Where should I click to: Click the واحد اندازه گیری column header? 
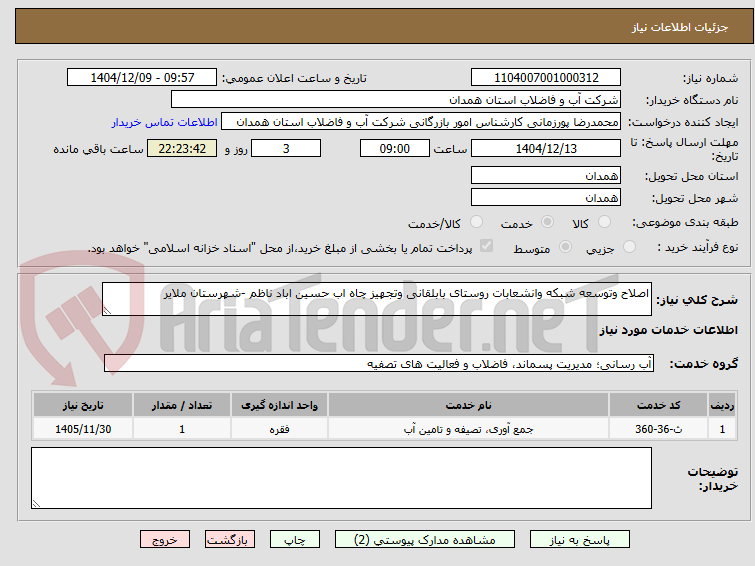[x=279, y=405]
